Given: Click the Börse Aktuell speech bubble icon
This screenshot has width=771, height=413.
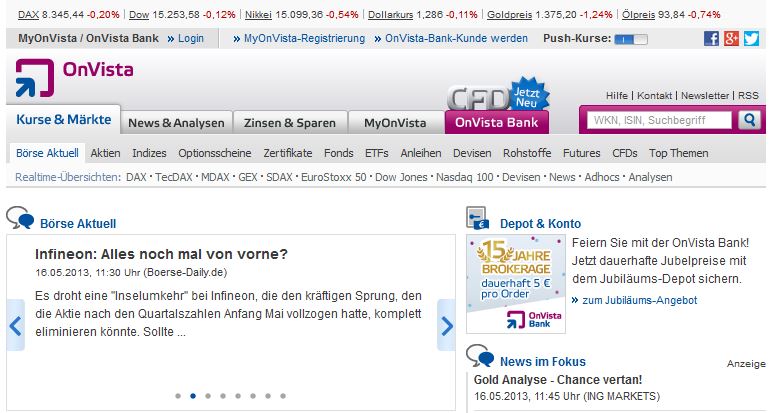Looking at the screenshot, I should pos(20,218).
